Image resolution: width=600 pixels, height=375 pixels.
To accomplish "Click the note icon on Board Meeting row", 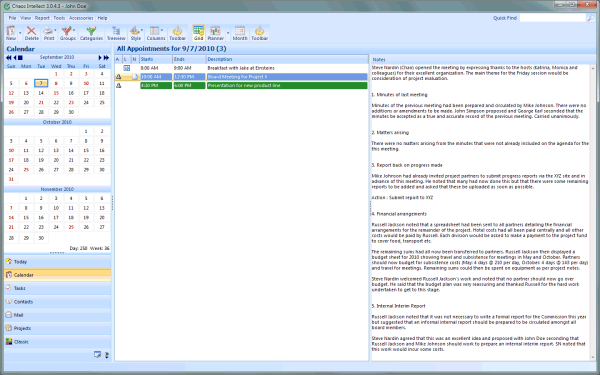I will (135, 77).
